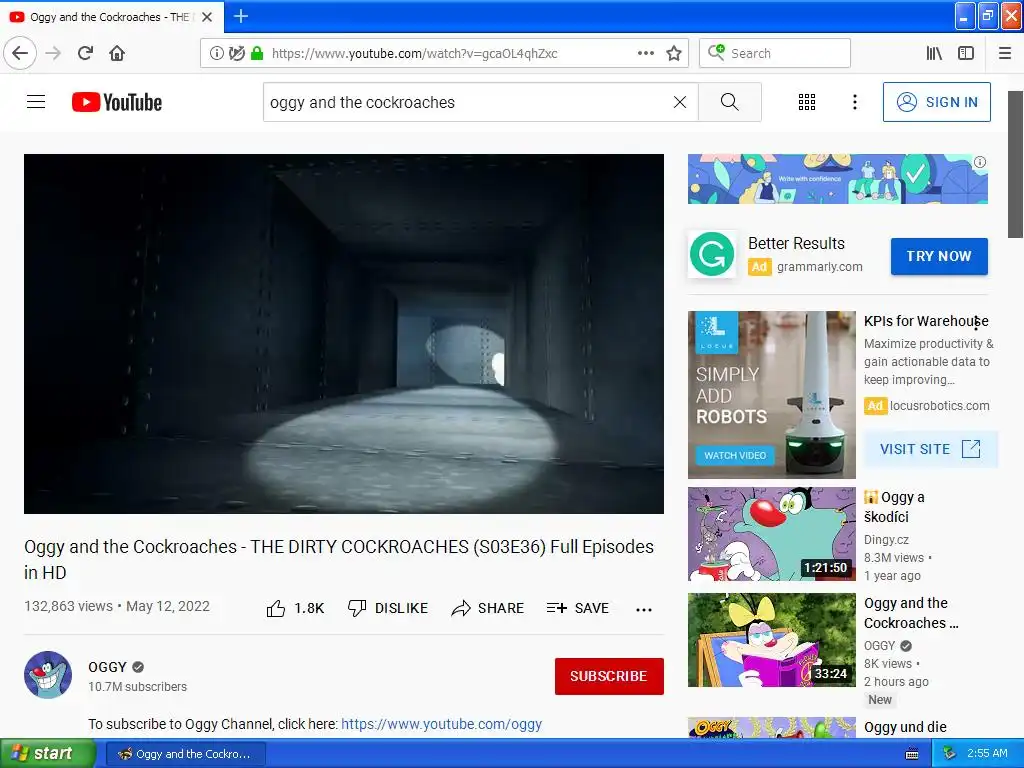Open the youtube.com/oggy description link
The width and height of the screenshot is (1024, 768).
pos(441,724)
